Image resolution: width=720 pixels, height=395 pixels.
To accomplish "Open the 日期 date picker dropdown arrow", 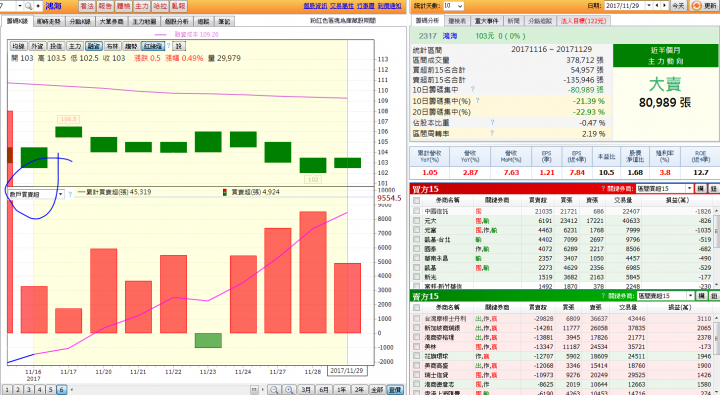I will point(649,6).
